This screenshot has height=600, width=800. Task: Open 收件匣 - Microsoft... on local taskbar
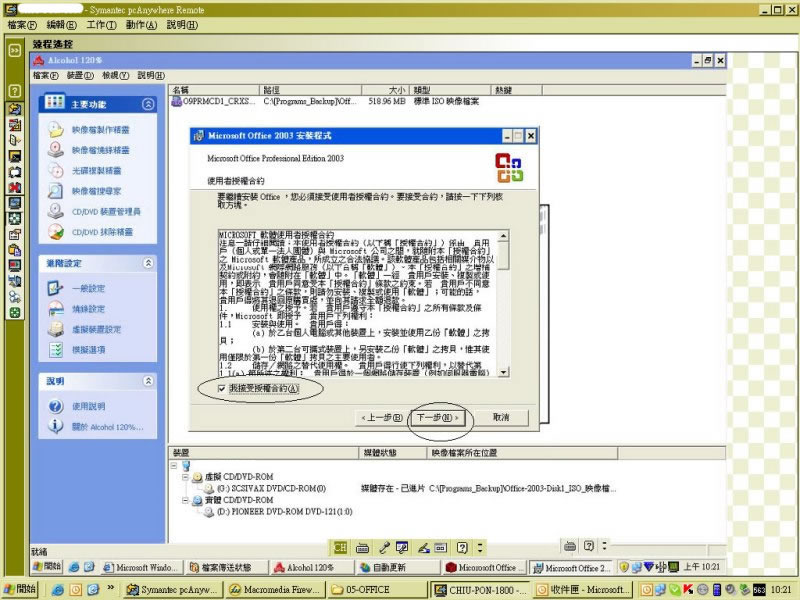pyautogui.click(x=582, y=590)
